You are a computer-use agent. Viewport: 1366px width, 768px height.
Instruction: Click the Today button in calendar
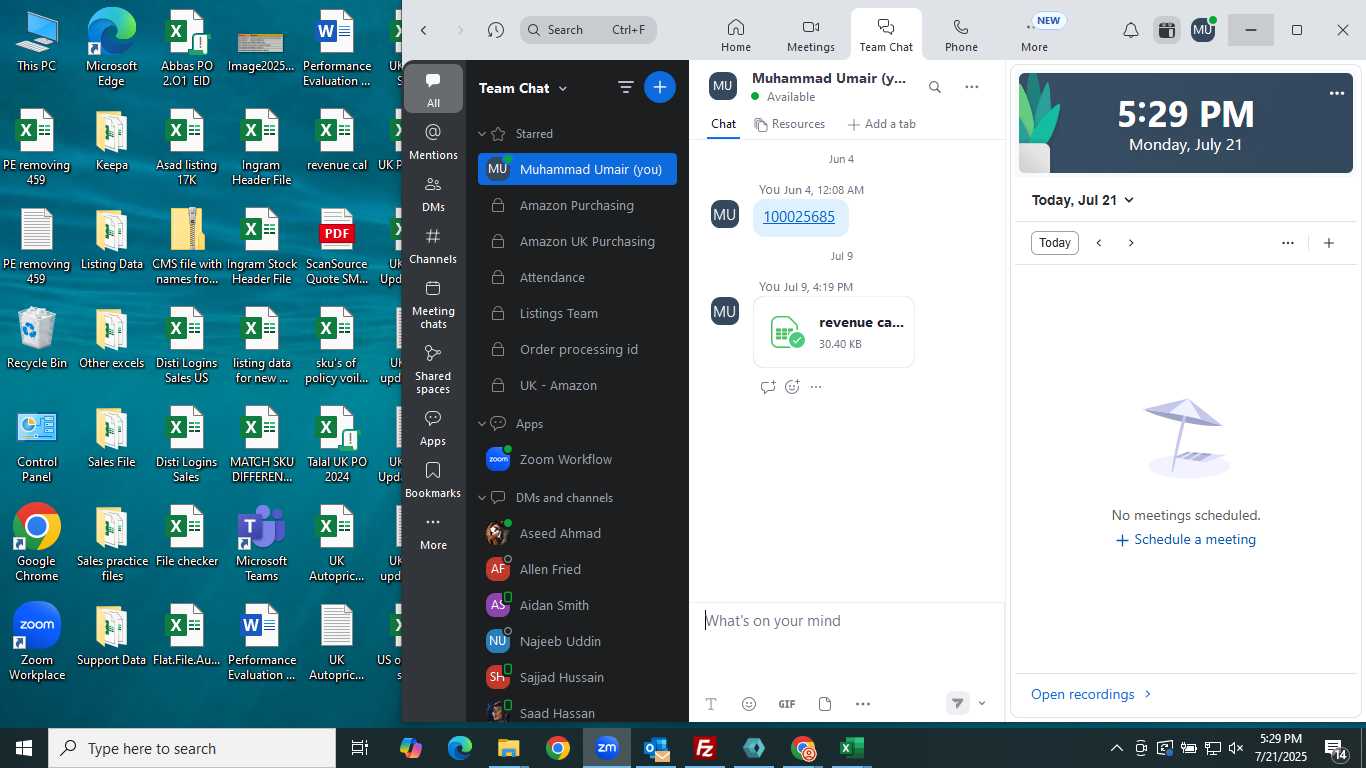click(x=1055, y=243)
